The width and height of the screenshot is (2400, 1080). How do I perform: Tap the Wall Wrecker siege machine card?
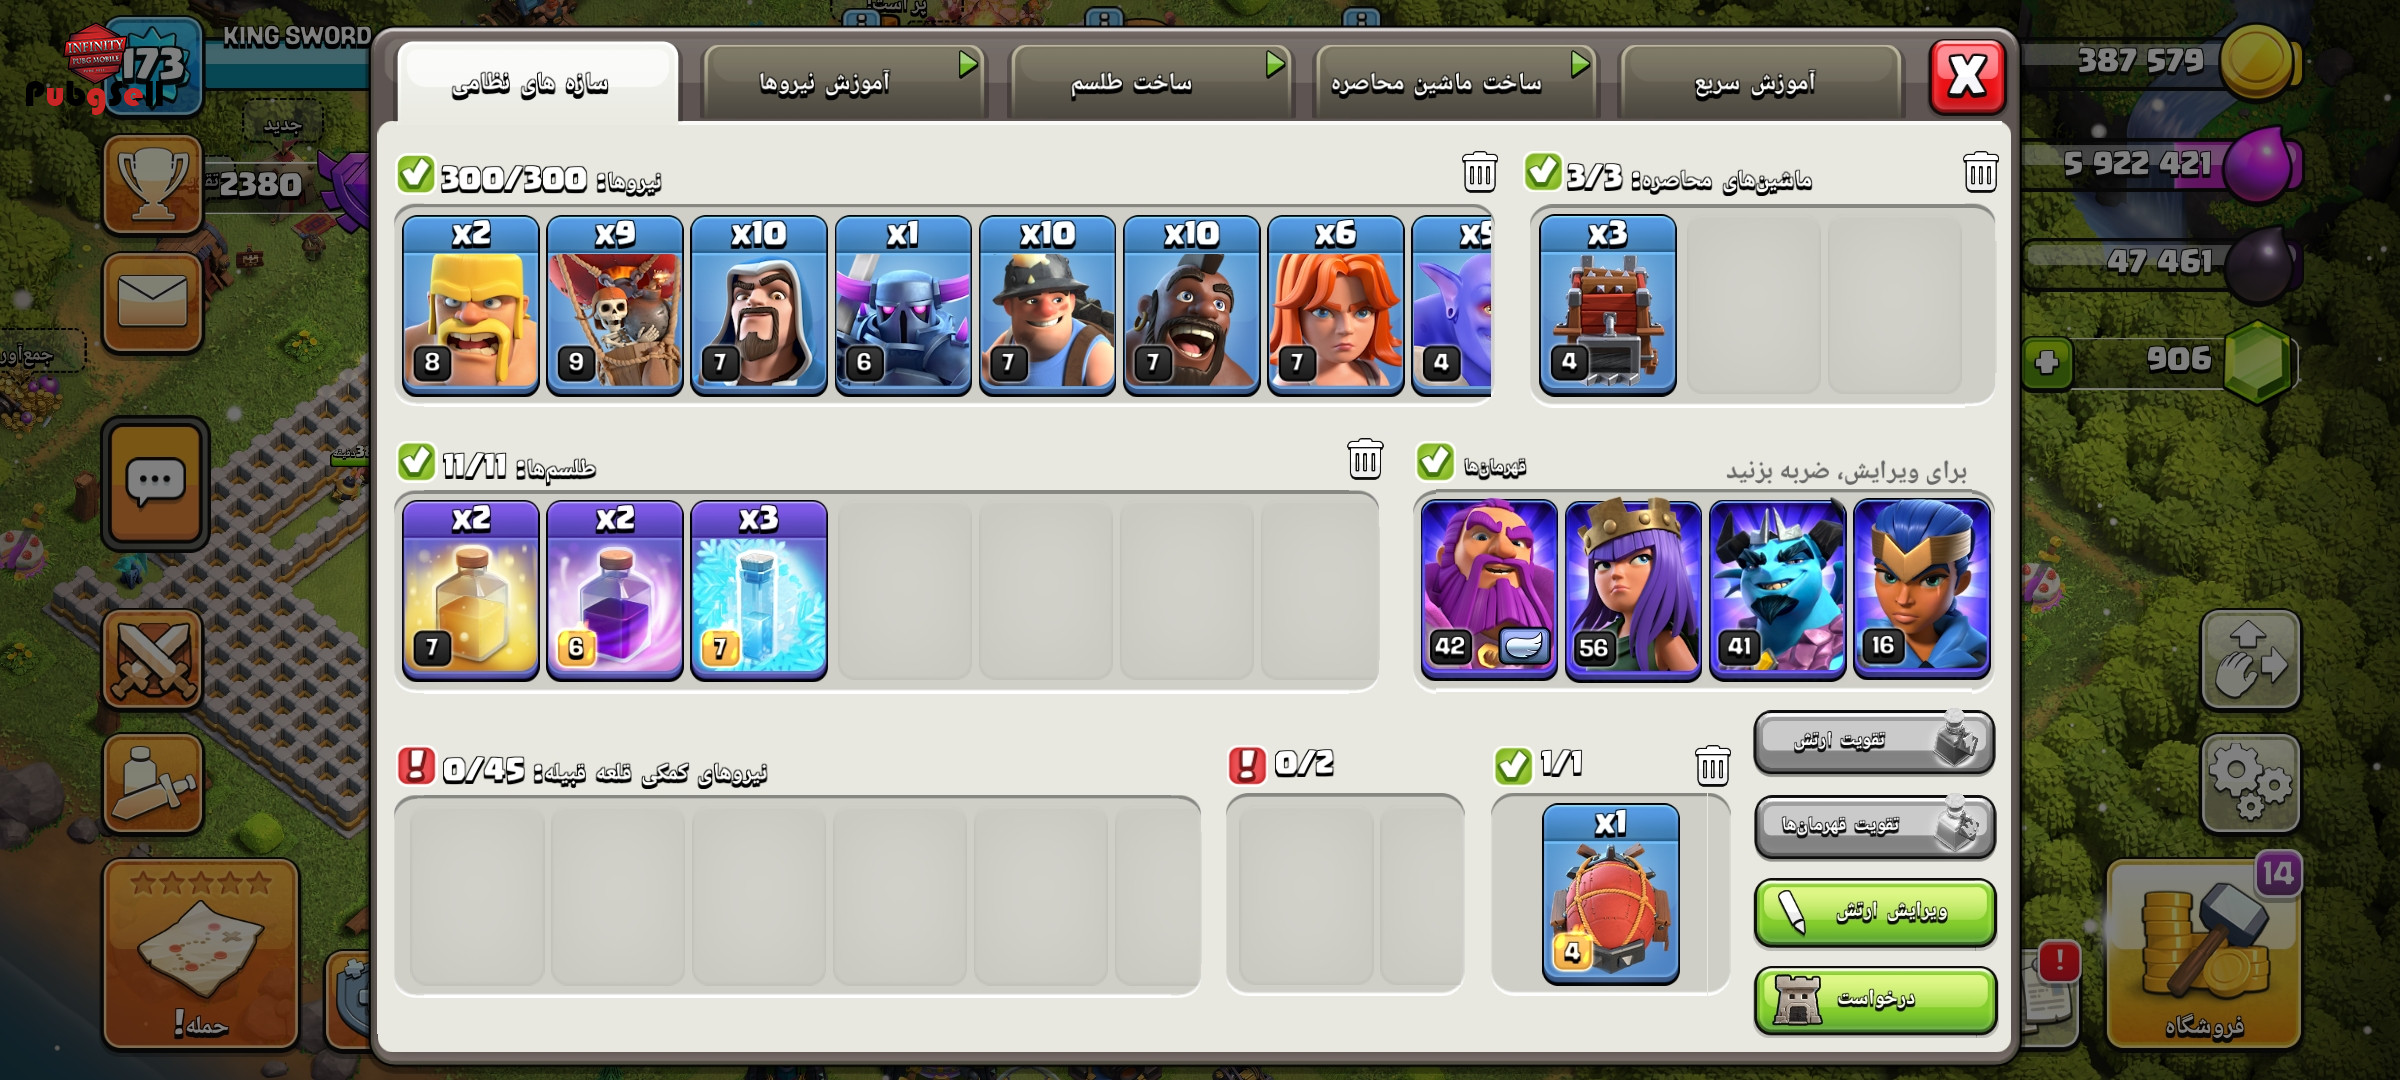click(1608, 305)
